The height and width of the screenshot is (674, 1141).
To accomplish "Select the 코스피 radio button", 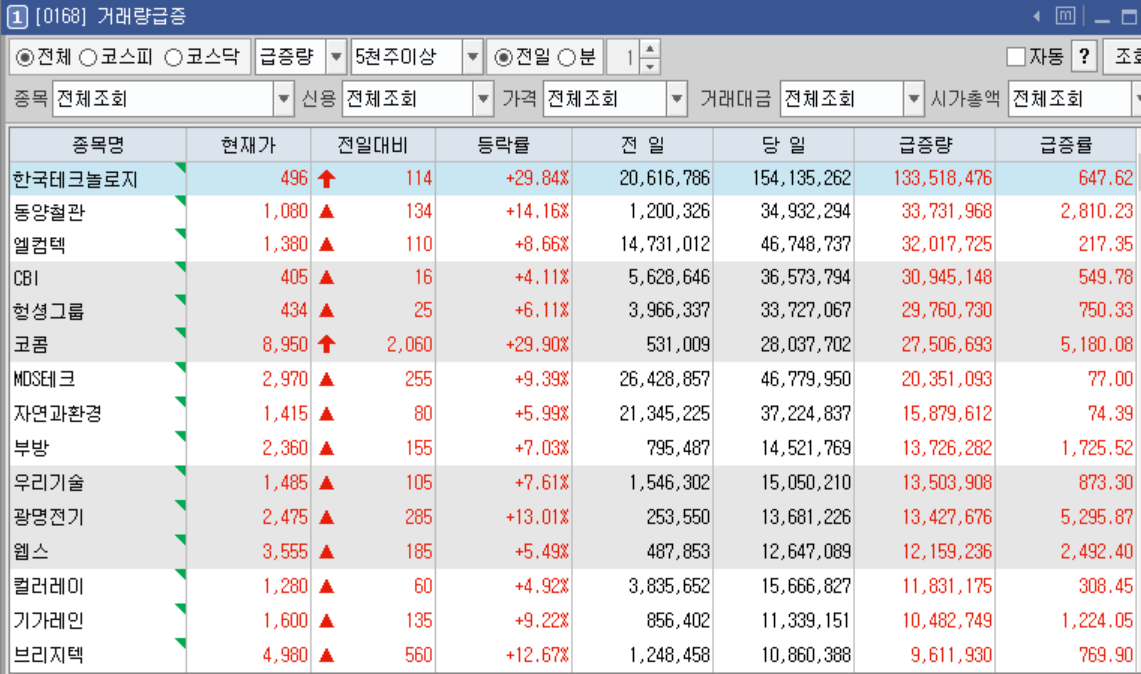I will point(88,57).
